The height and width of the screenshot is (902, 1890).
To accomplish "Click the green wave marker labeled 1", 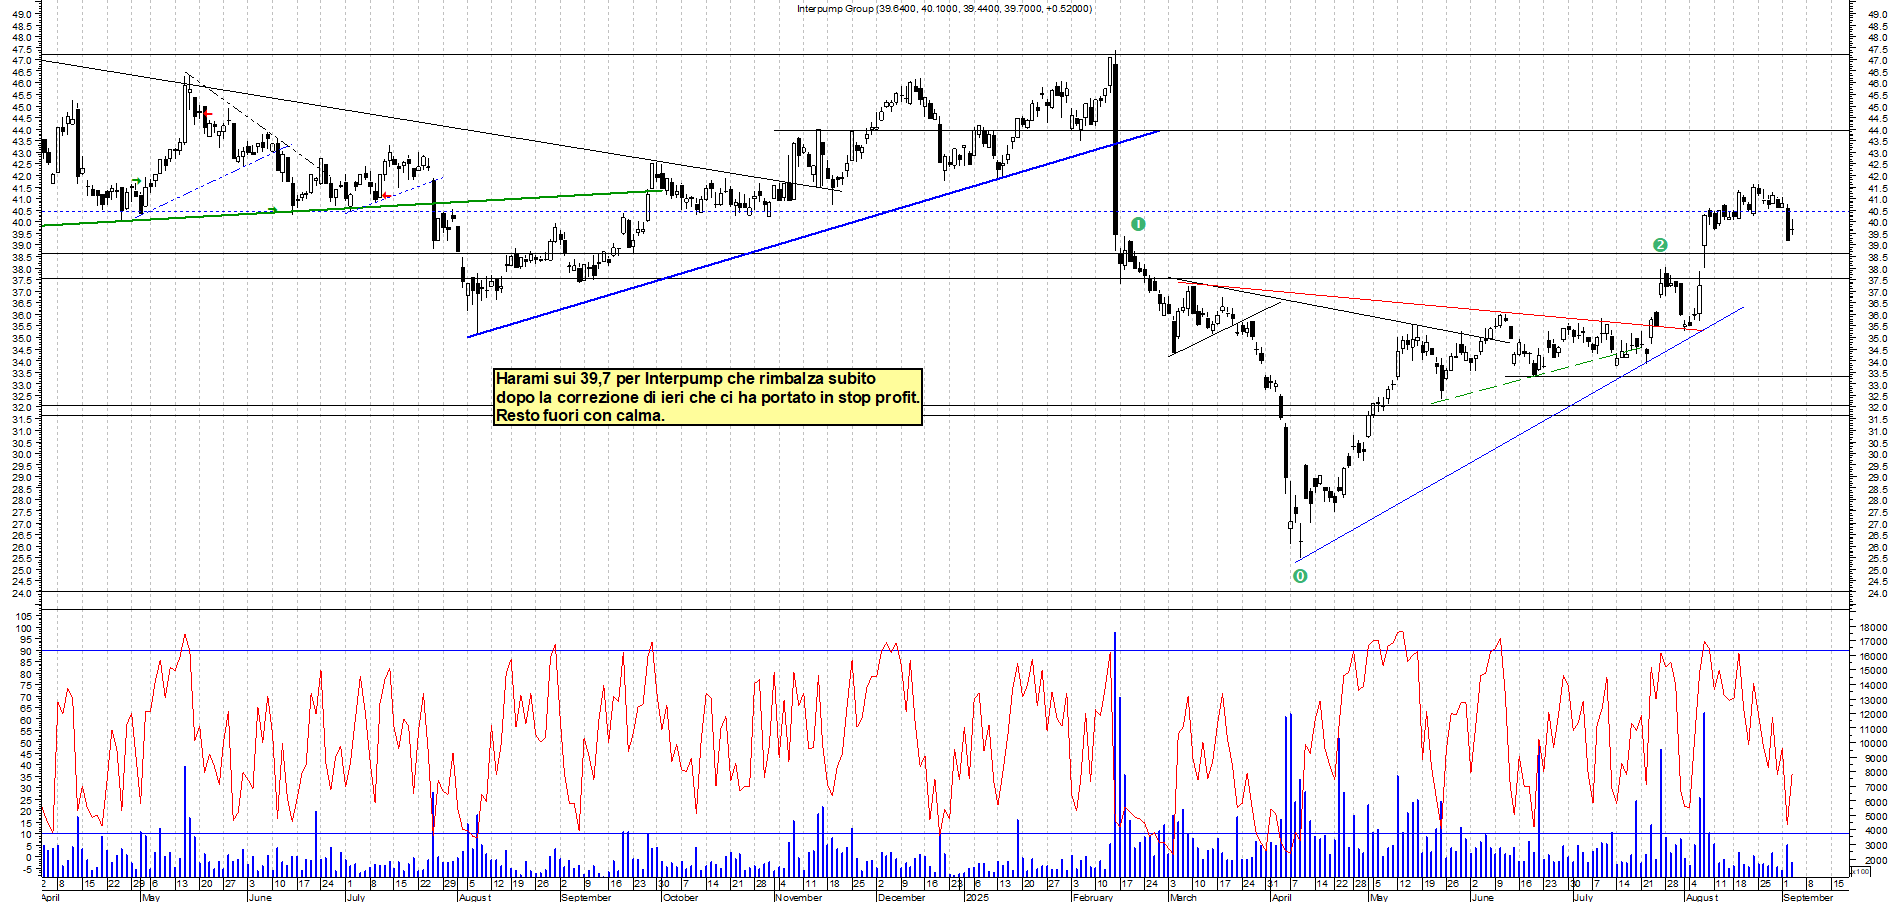I will (x=1138, y=224).
